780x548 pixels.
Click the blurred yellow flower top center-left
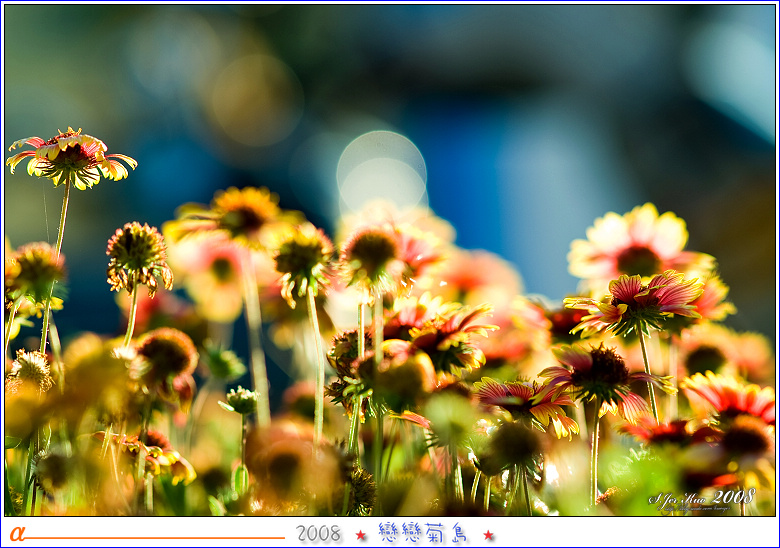coord(240,211)
